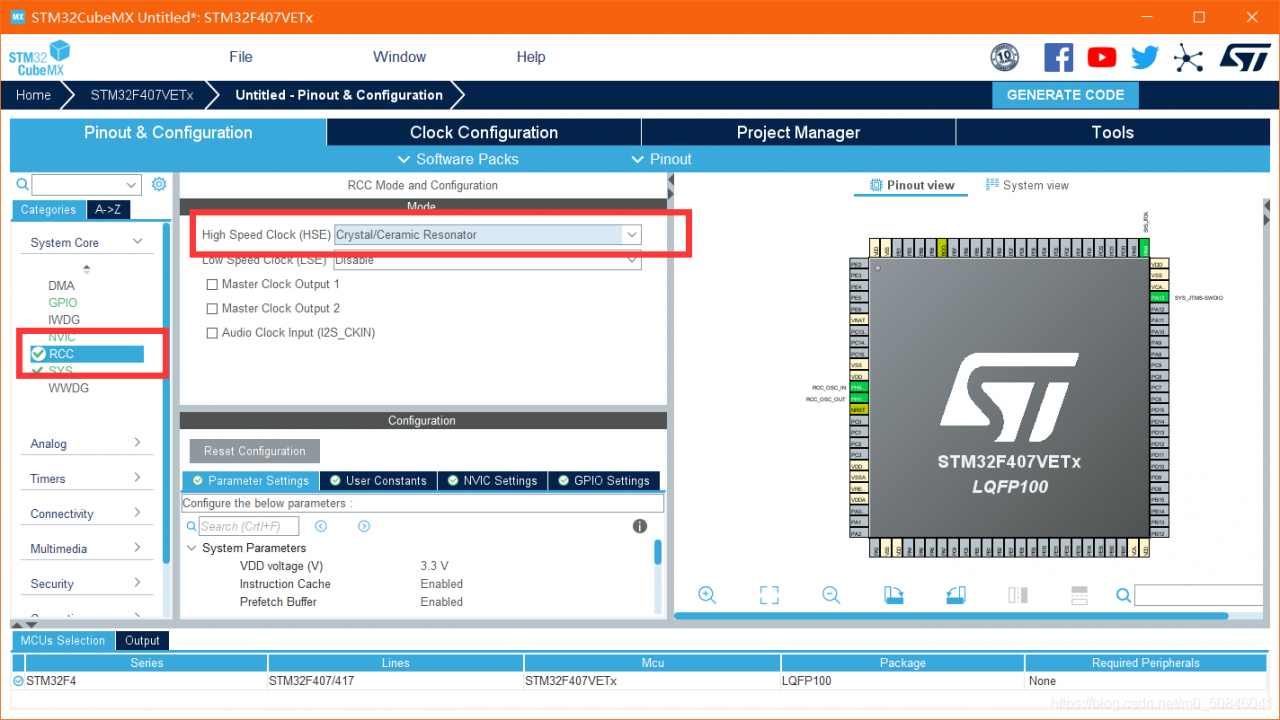Collapse System Parameters group

tap(191, 548)
